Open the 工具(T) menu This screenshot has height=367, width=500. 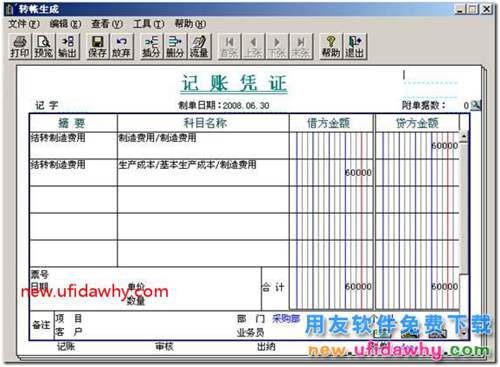148,24
